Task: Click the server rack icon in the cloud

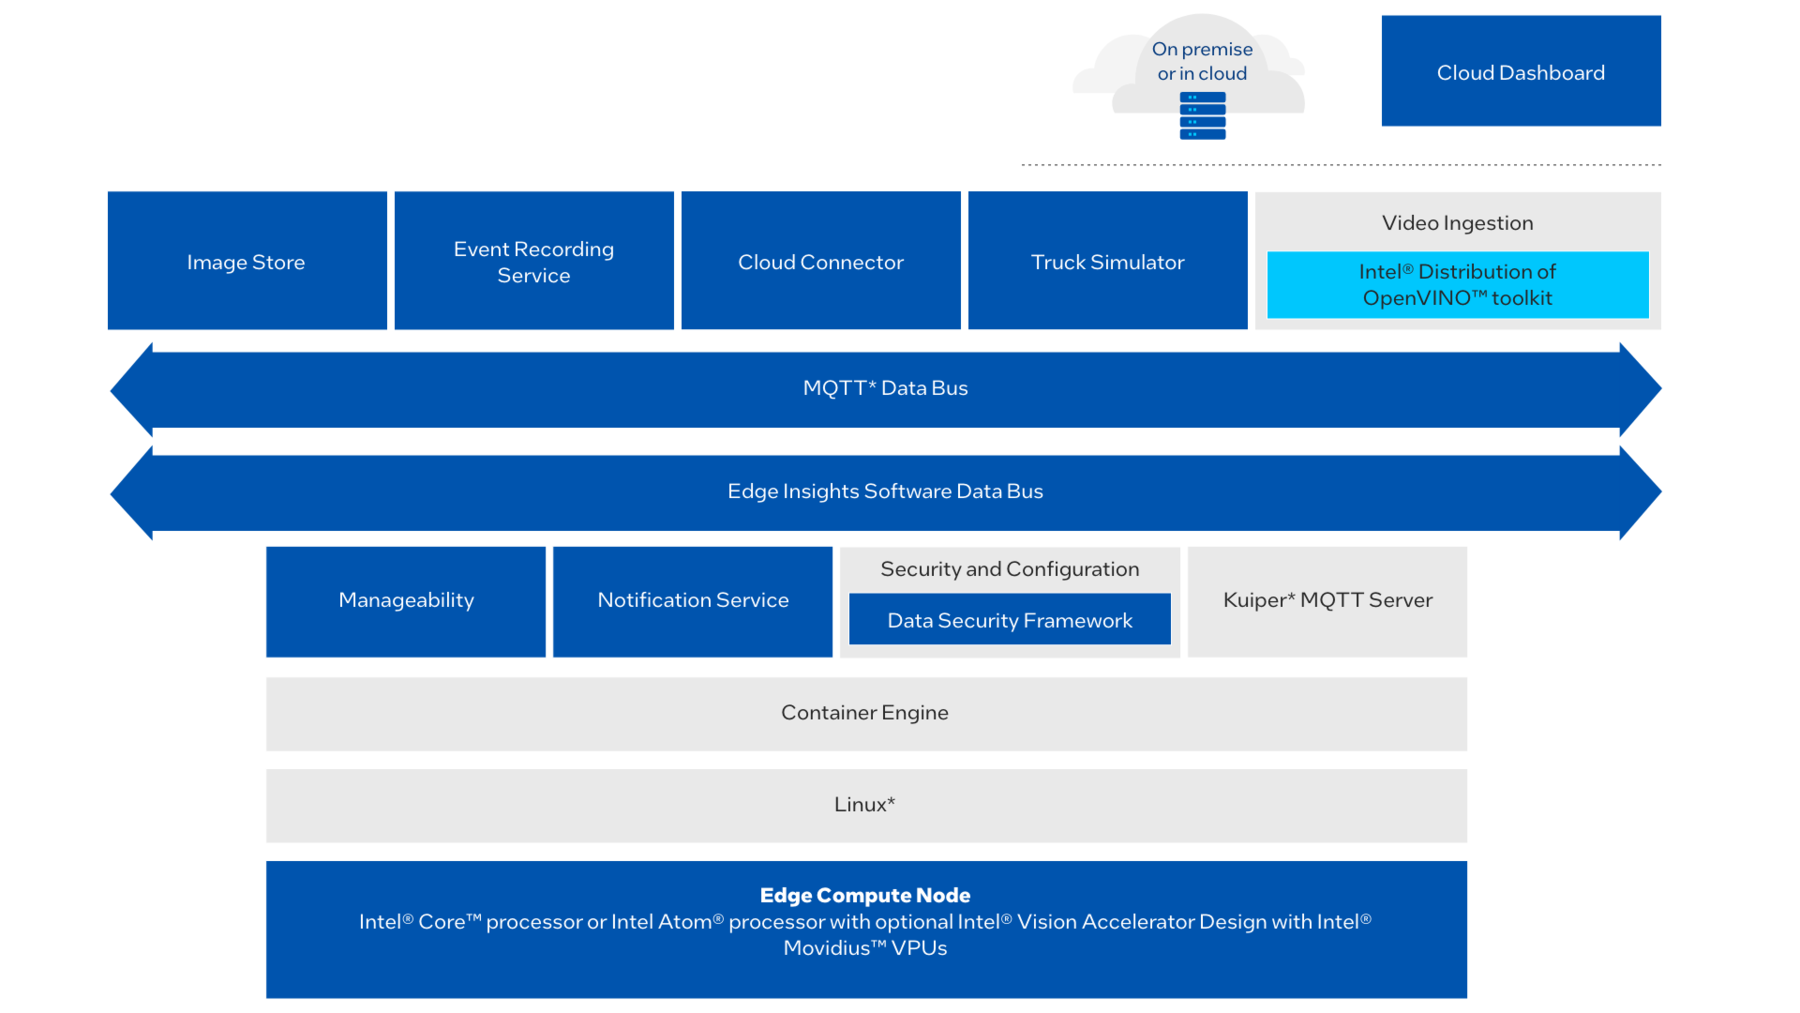Action: point(1202,115)
